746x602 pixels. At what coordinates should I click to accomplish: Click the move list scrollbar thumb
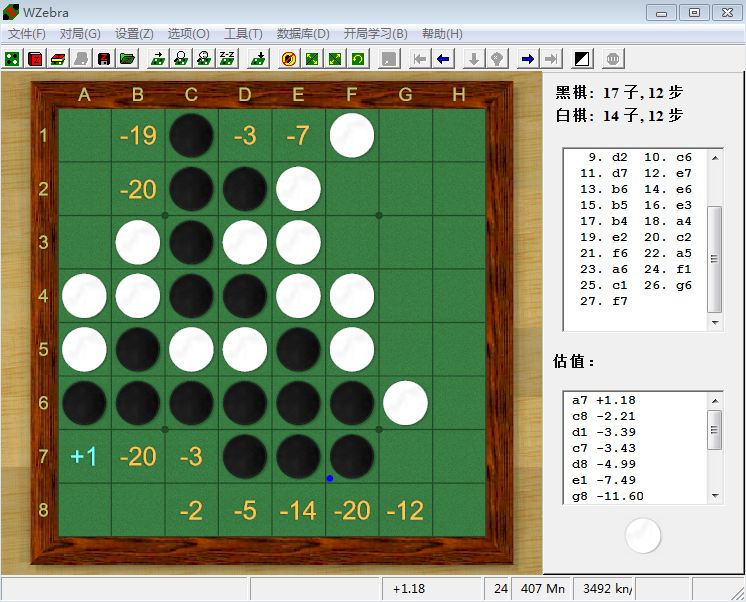(715, 259)
